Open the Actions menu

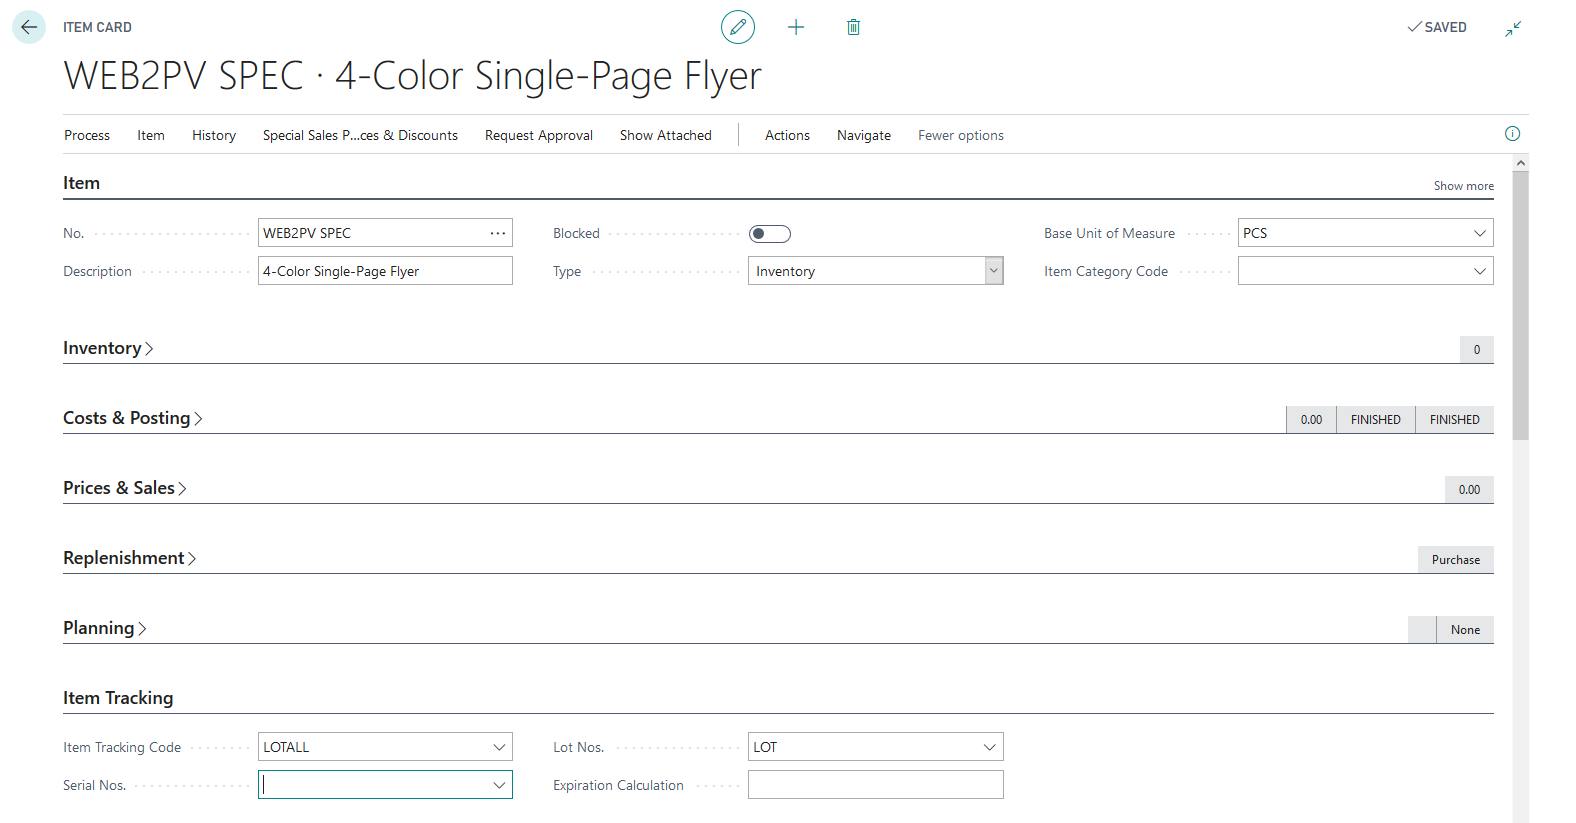pyautogui.click(x=787, y=135)
